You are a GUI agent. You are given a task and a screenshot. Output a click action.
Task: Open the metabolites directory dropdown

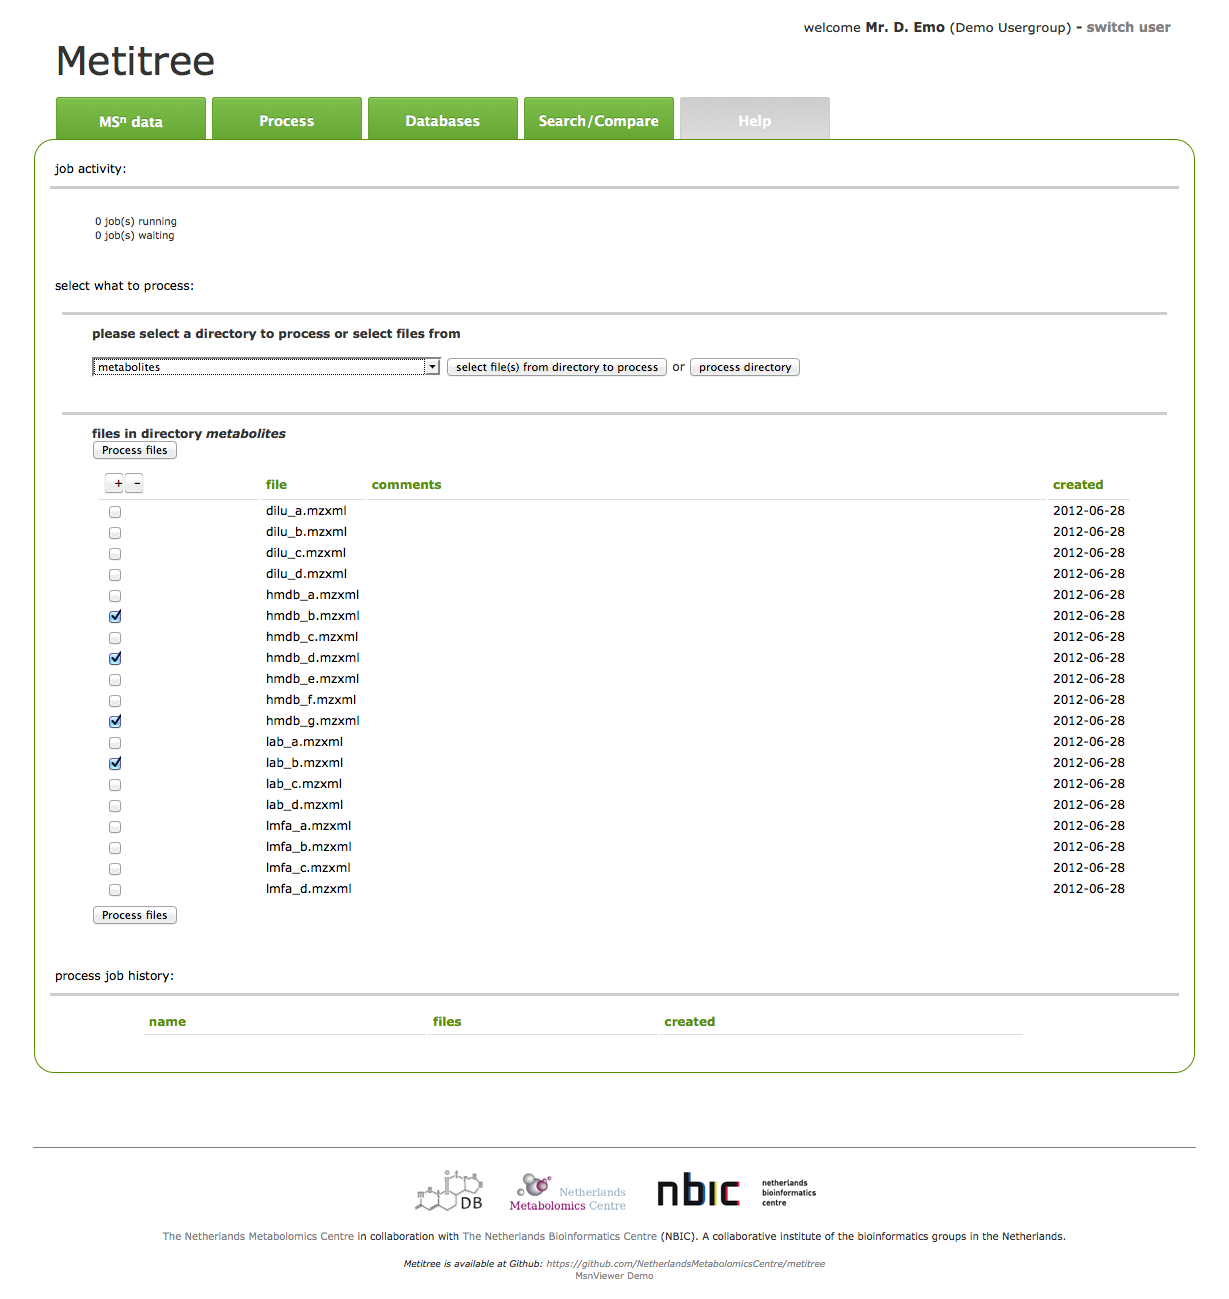[x=266, y=367]
